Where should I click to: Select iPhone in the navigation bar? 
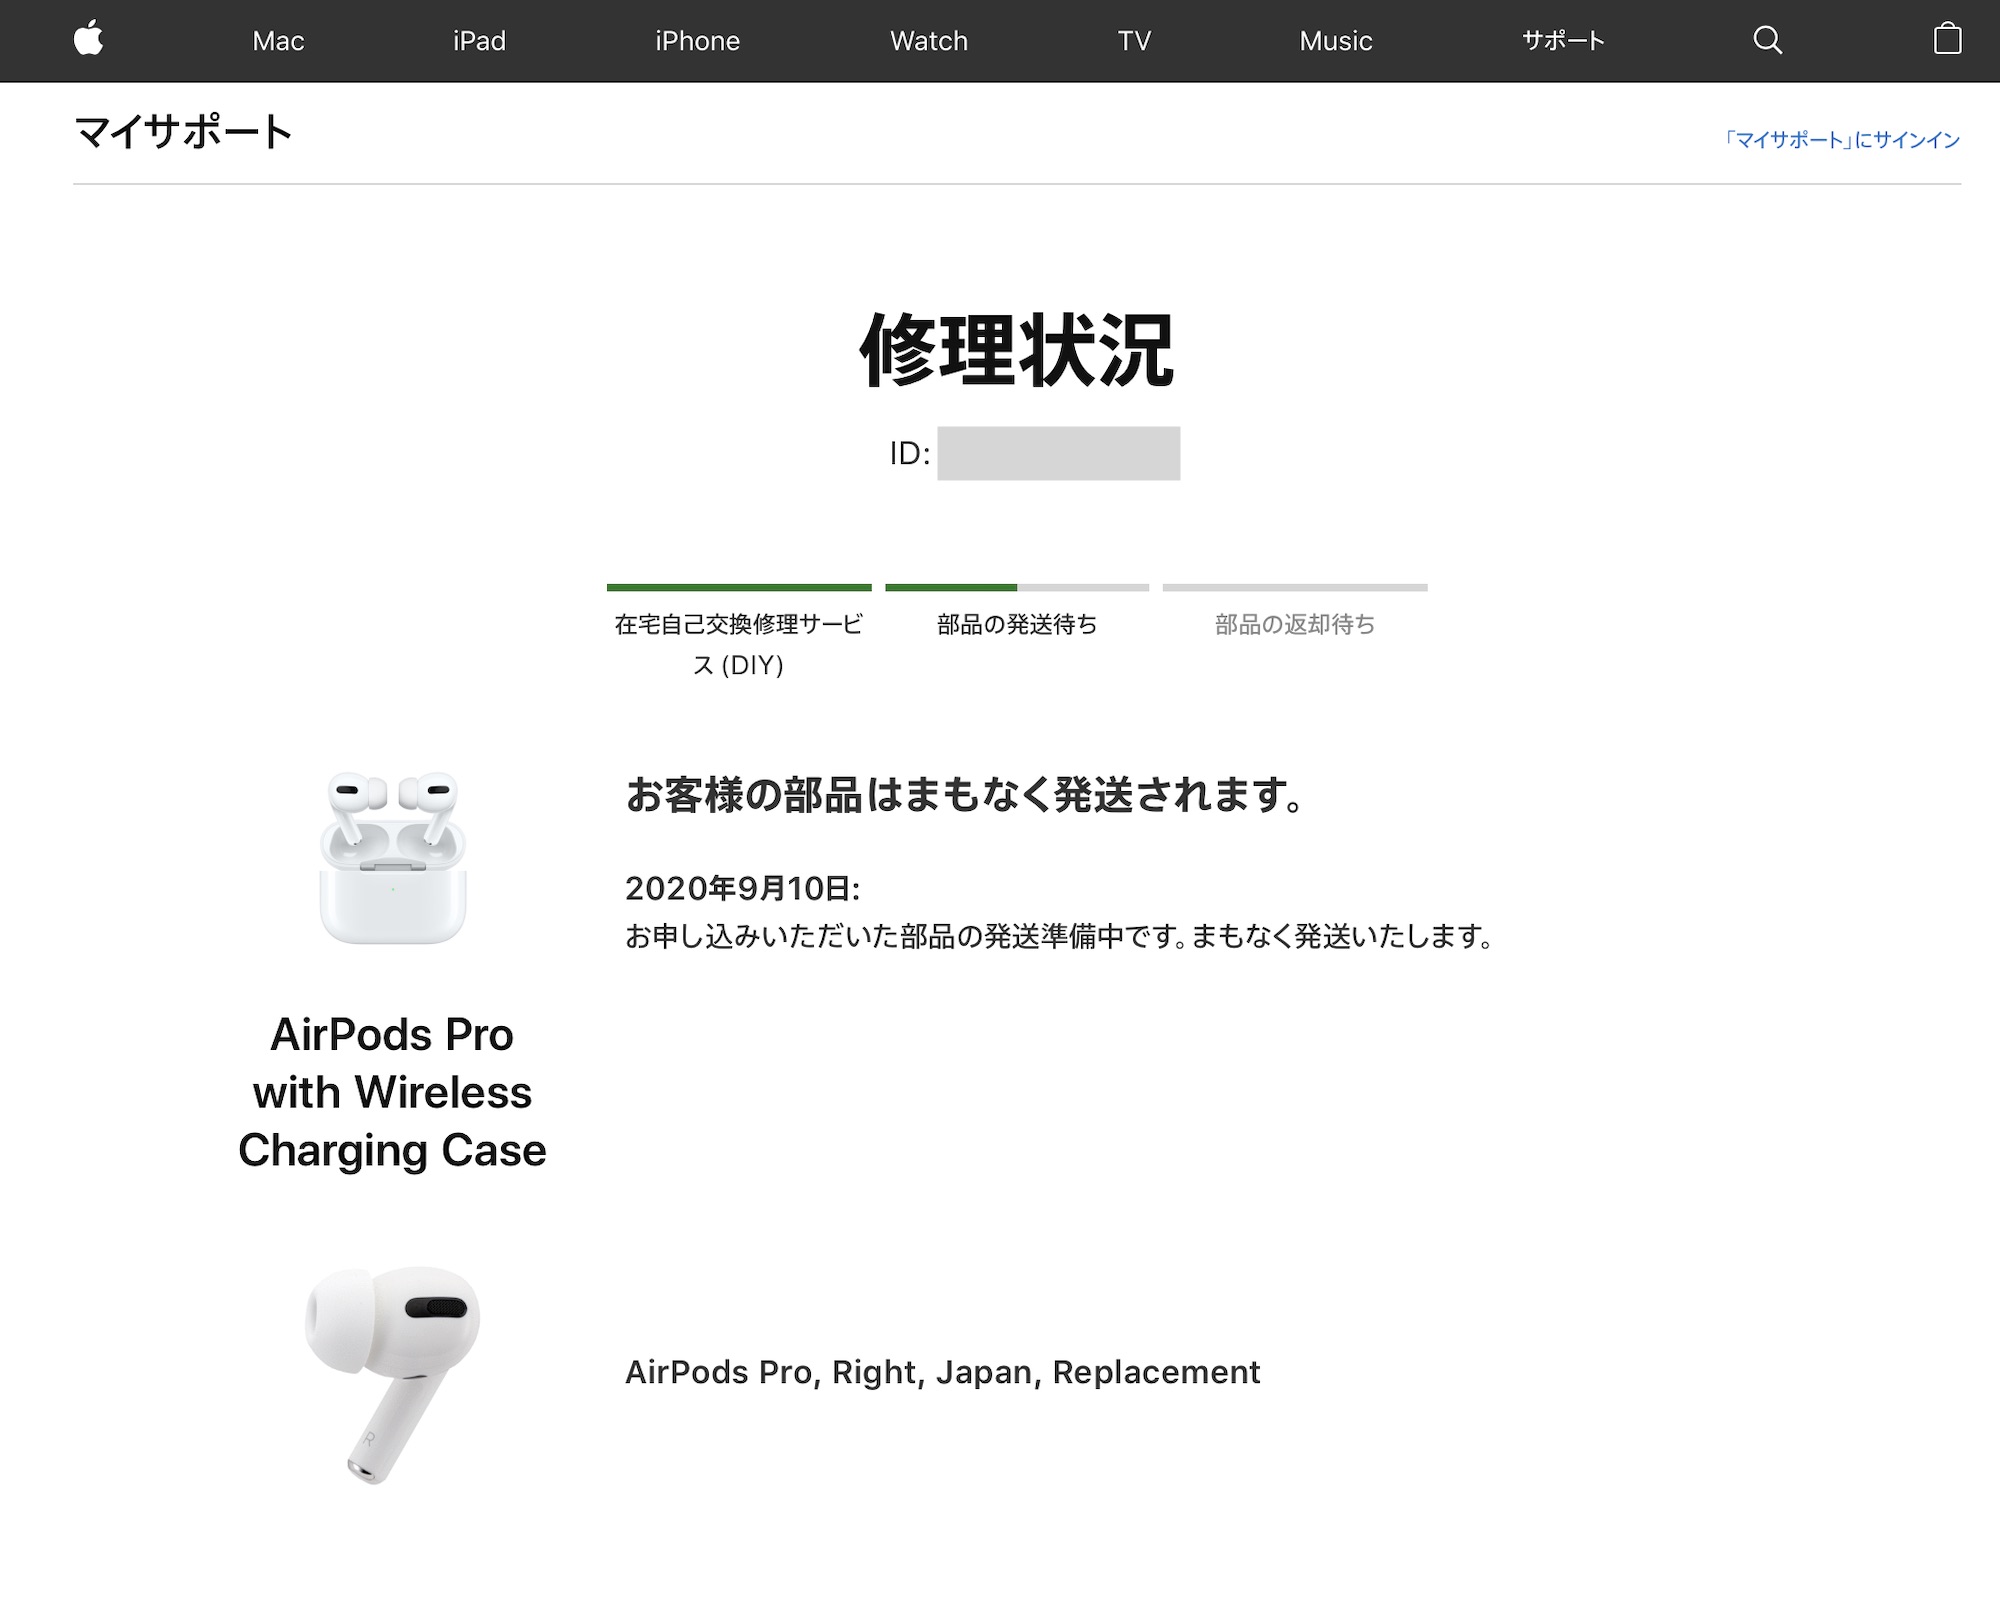click(x=697, y=41)
